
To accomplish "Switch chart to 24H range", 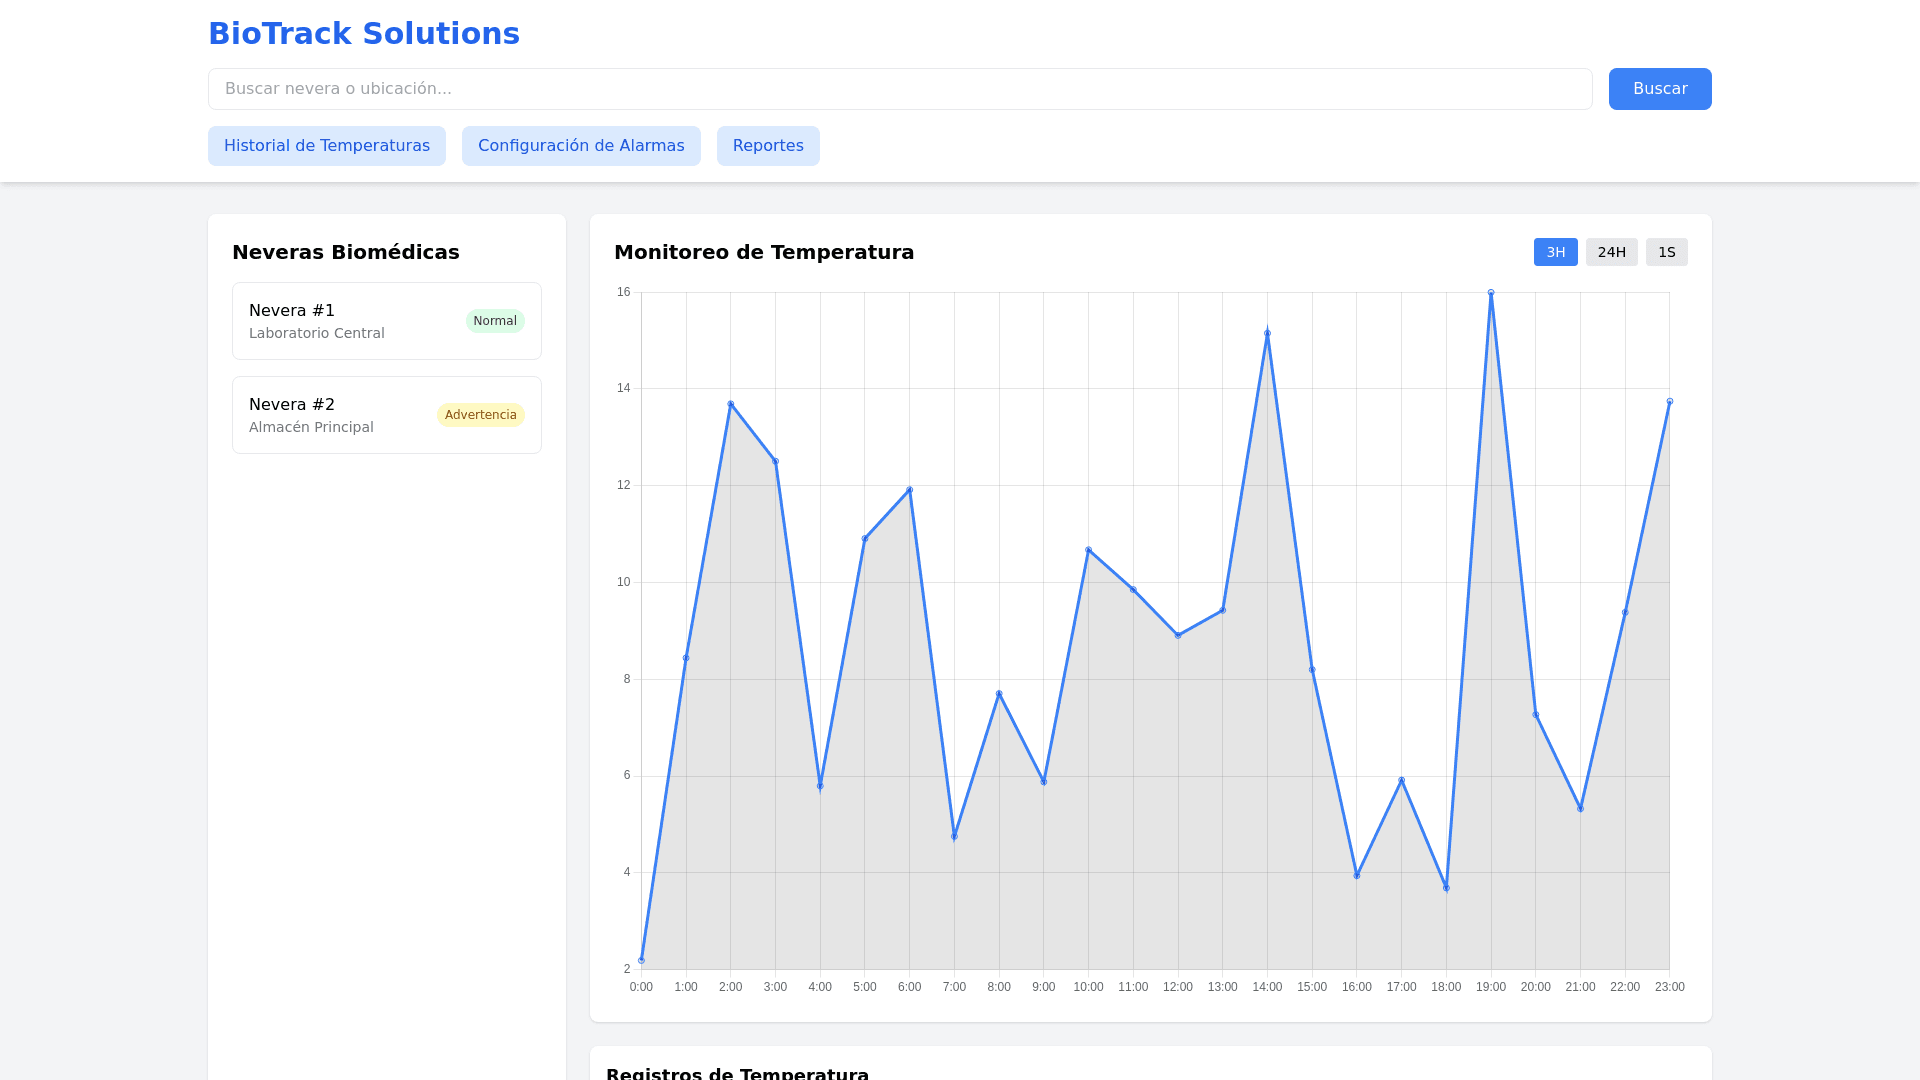I will point(1611,252).
